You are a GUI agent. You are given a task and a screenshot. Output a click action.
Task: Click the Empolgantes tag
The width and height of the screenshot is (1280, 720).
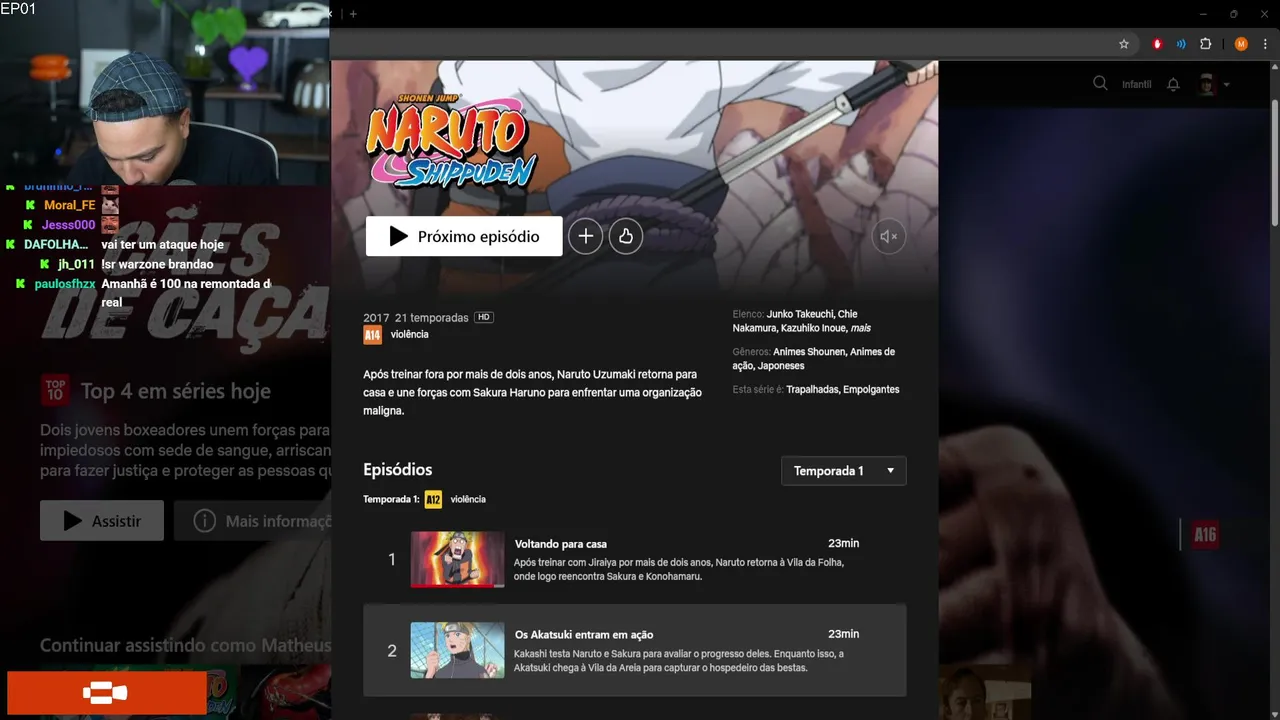871,389
